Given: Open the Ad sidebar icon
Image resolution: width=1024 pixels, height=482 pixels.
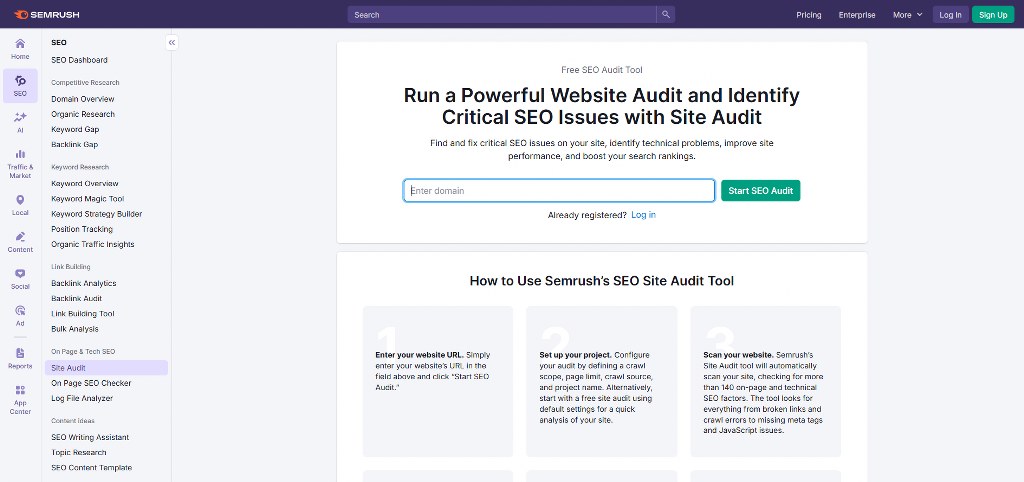Looking at the screenshot, I should click(x=20, y=315).
